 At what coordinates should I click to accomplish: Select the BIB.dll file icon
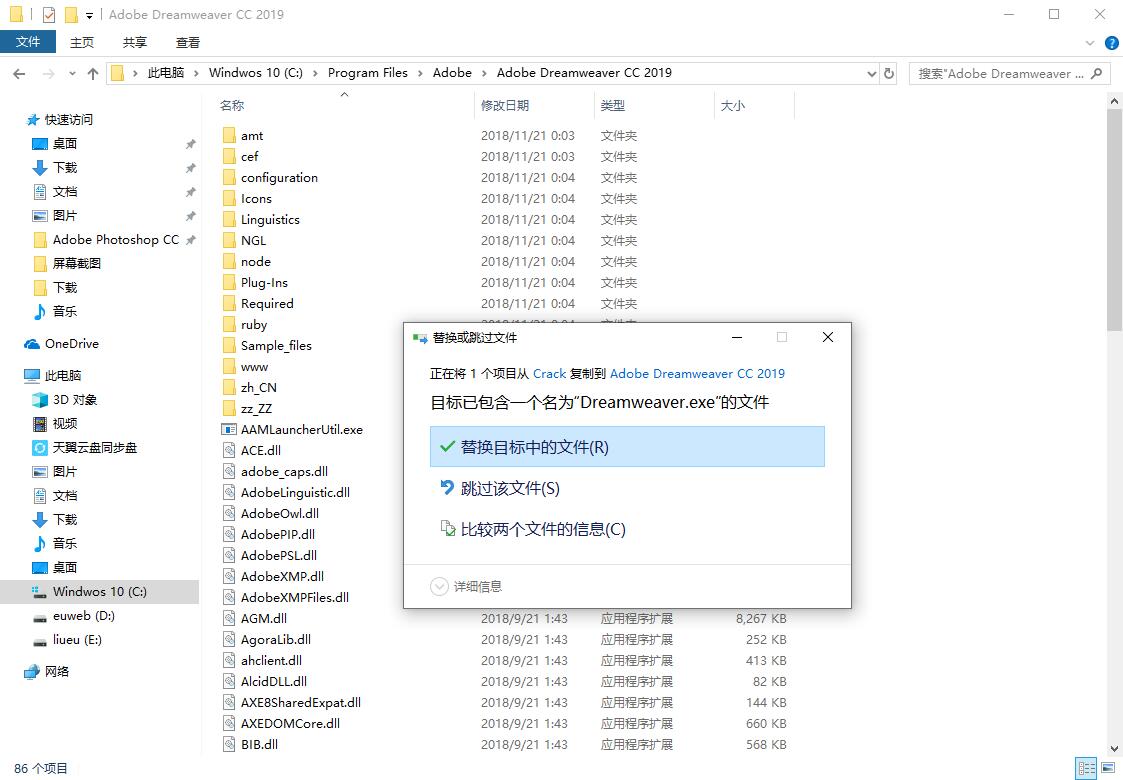coord(229,744)
